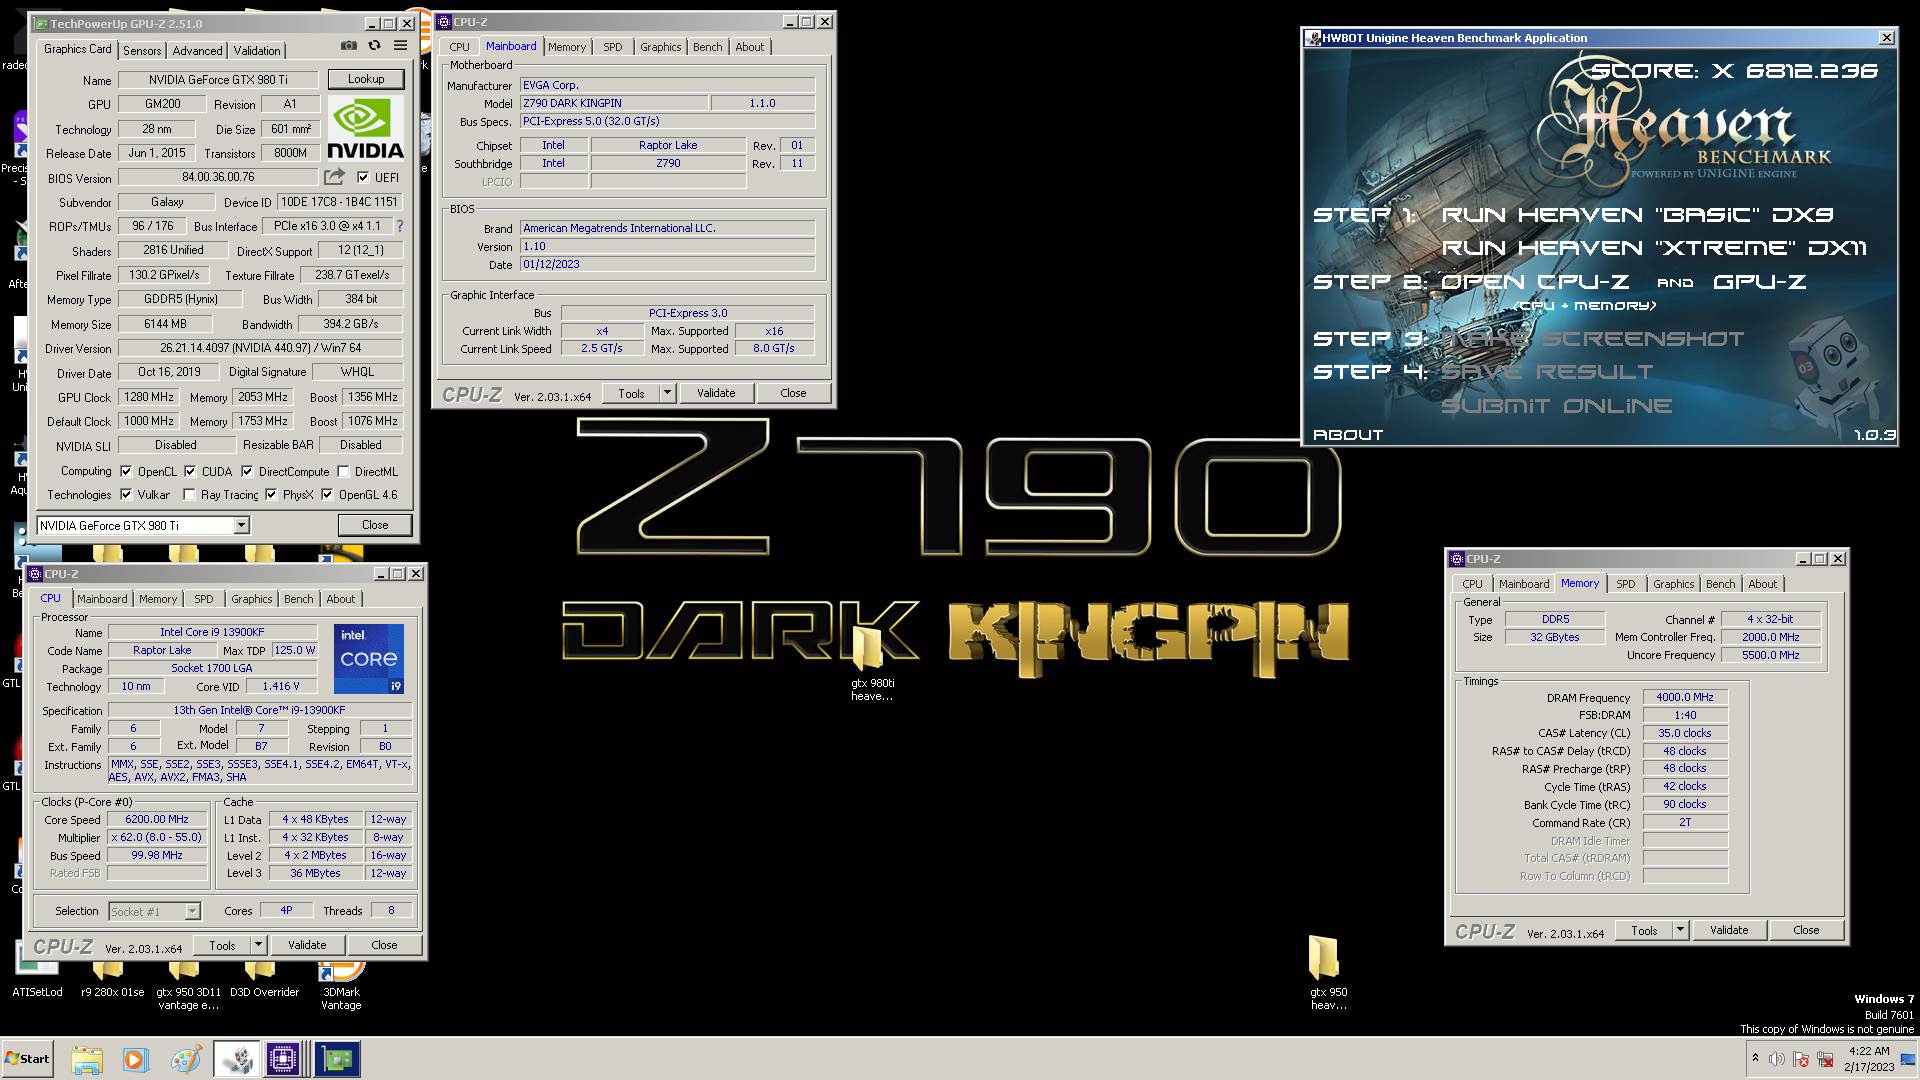Viewport: 1920px width, 1080px height.
Task: Click Tools button in CPU-Z CPU window
Action: (223, 945)
